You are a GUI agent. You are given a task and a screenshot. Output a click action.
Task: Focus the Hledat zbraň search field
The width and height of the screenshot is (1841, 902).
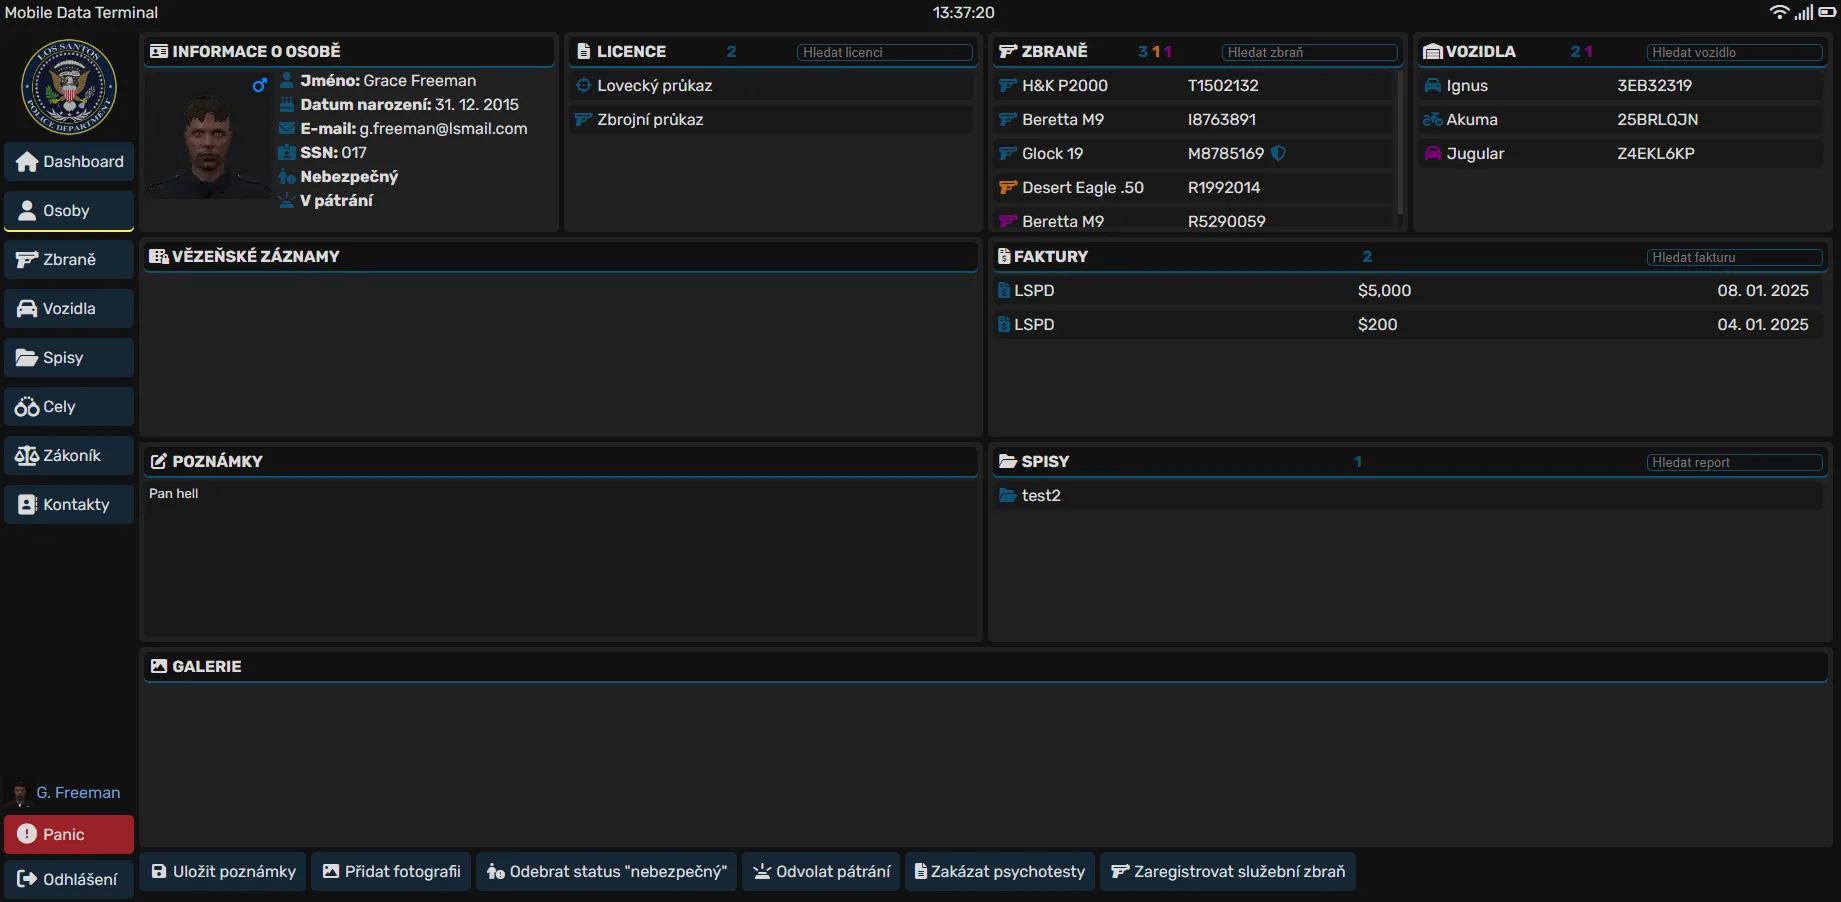[1310, 52]
